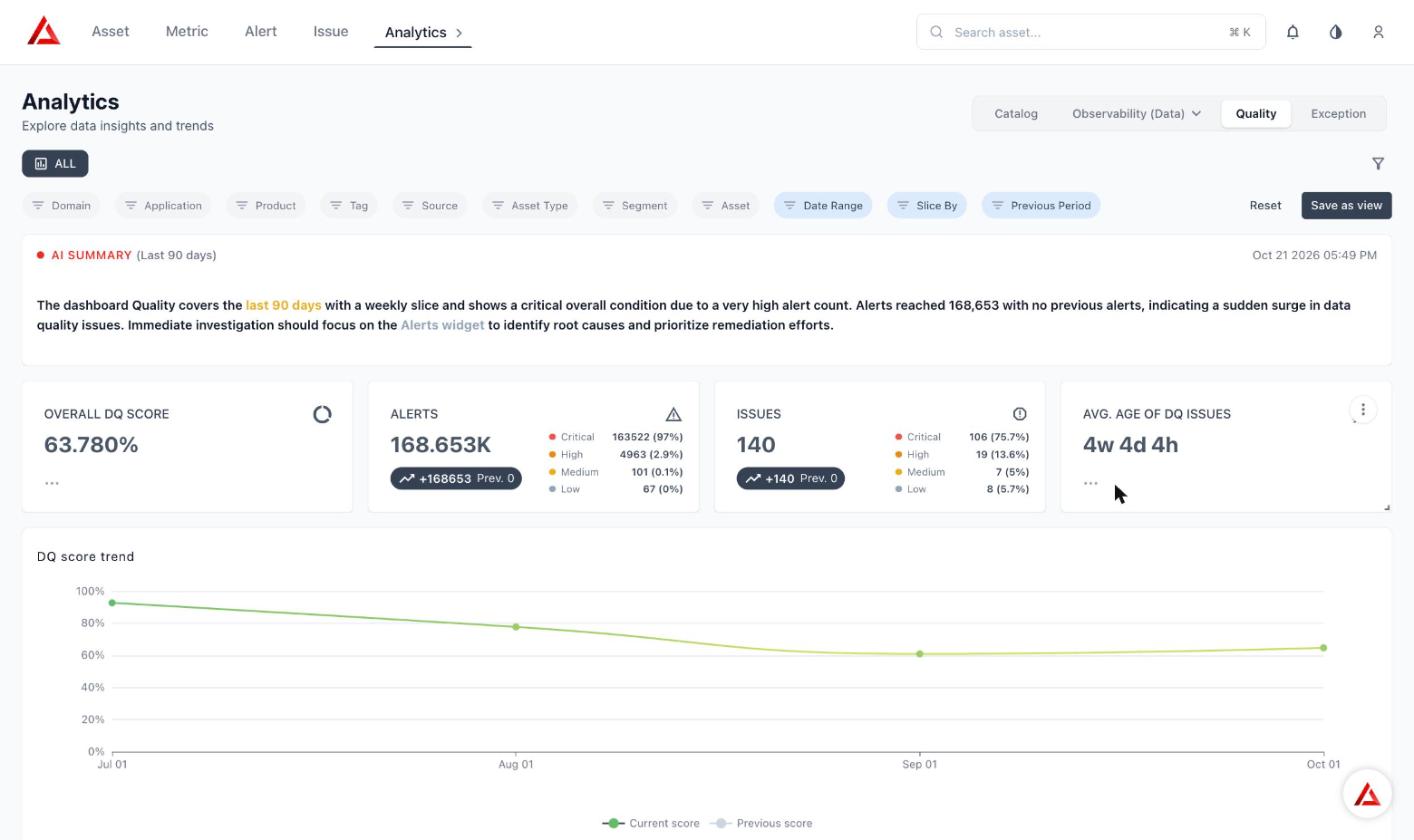Open the Date Range filter
The height and width of the screenshot is (840, 1414).
pos(823,205)
